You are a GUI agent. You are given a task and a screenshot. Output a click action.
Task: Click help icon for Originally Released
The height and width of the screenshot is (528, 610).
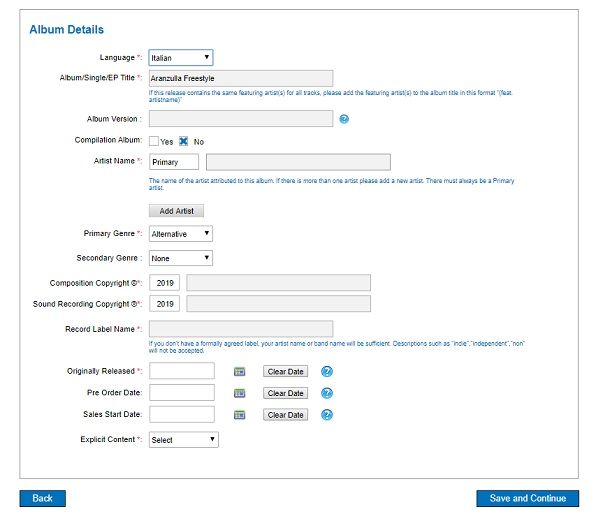click(327, 371)
